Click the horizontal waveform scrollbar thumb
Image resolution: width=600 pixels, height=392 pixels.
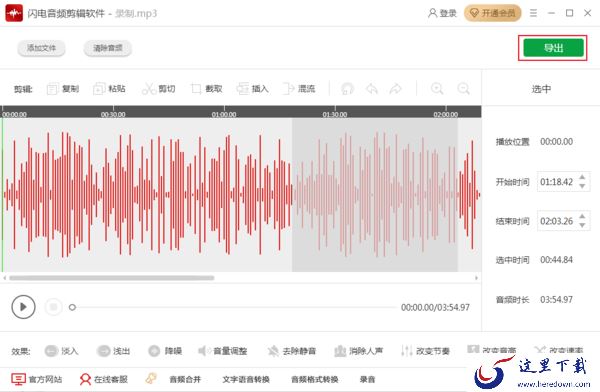coord(112,278)
